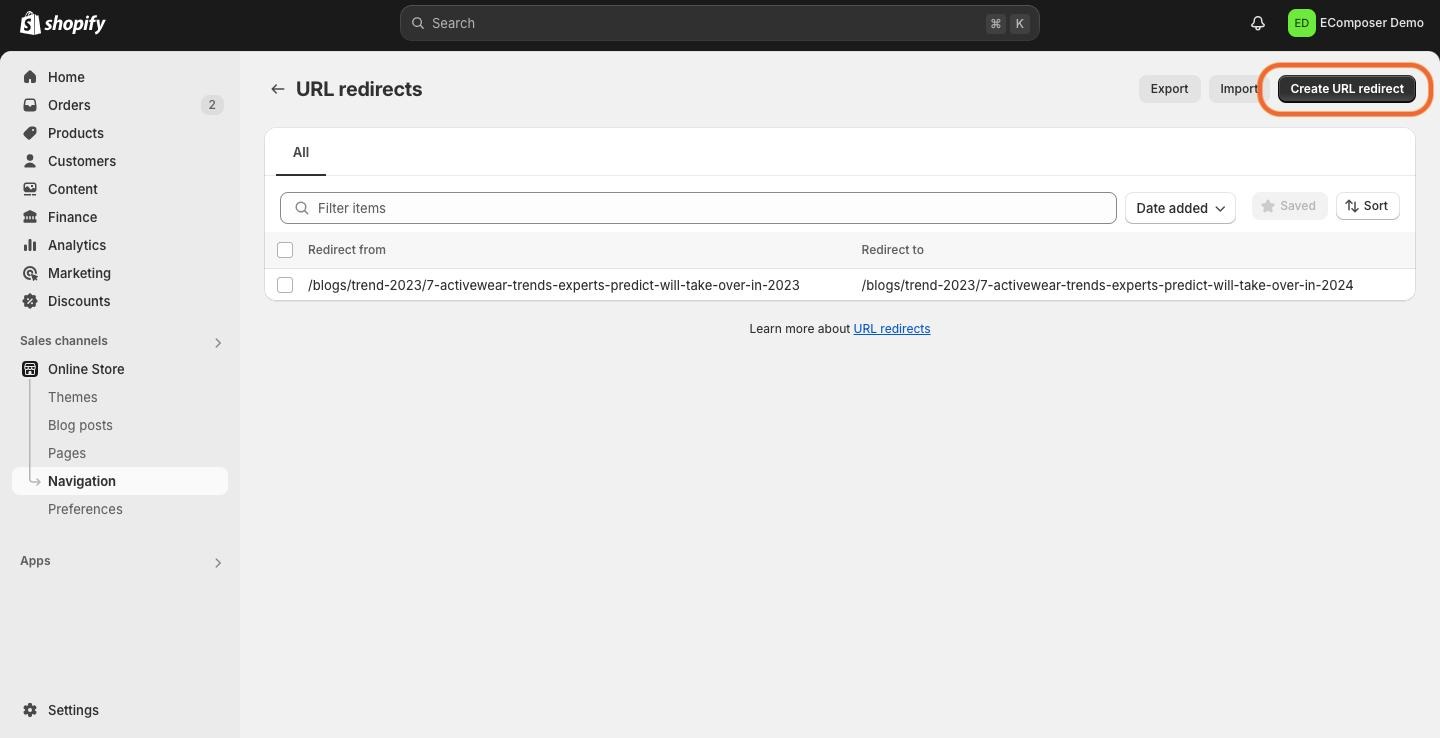Click the Saved button label
1440x738 pixels.
(x=1298, y=206)
